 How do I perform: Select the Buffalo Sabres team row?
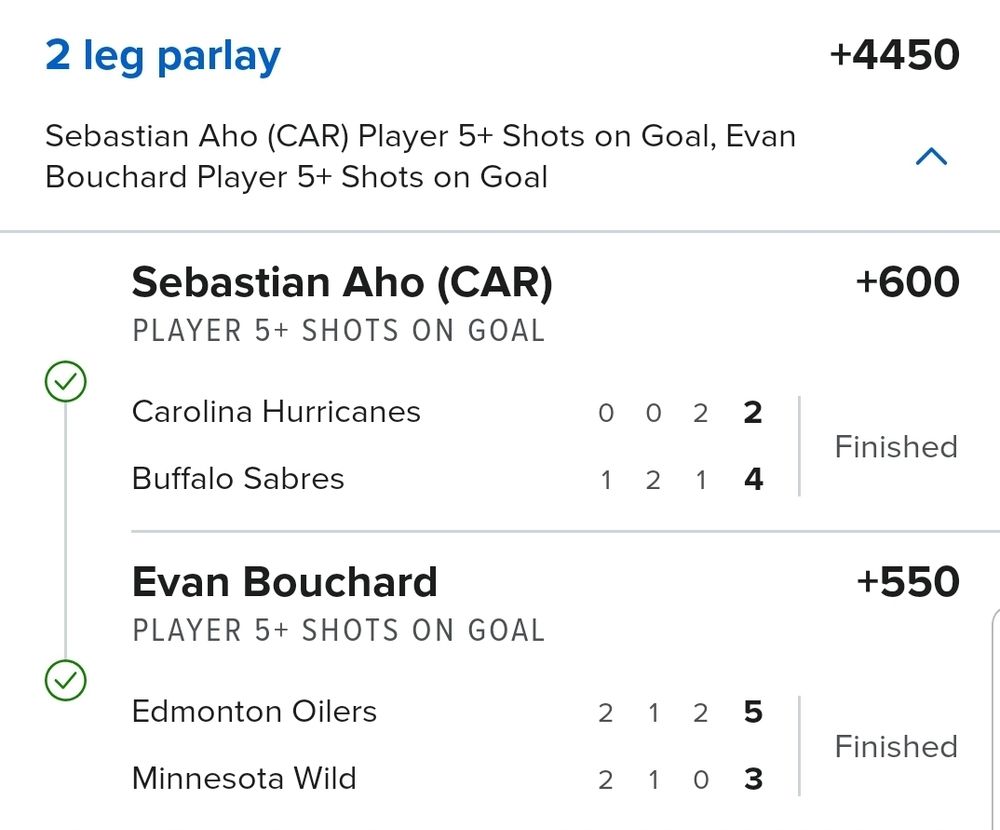(x=238, y=479)
